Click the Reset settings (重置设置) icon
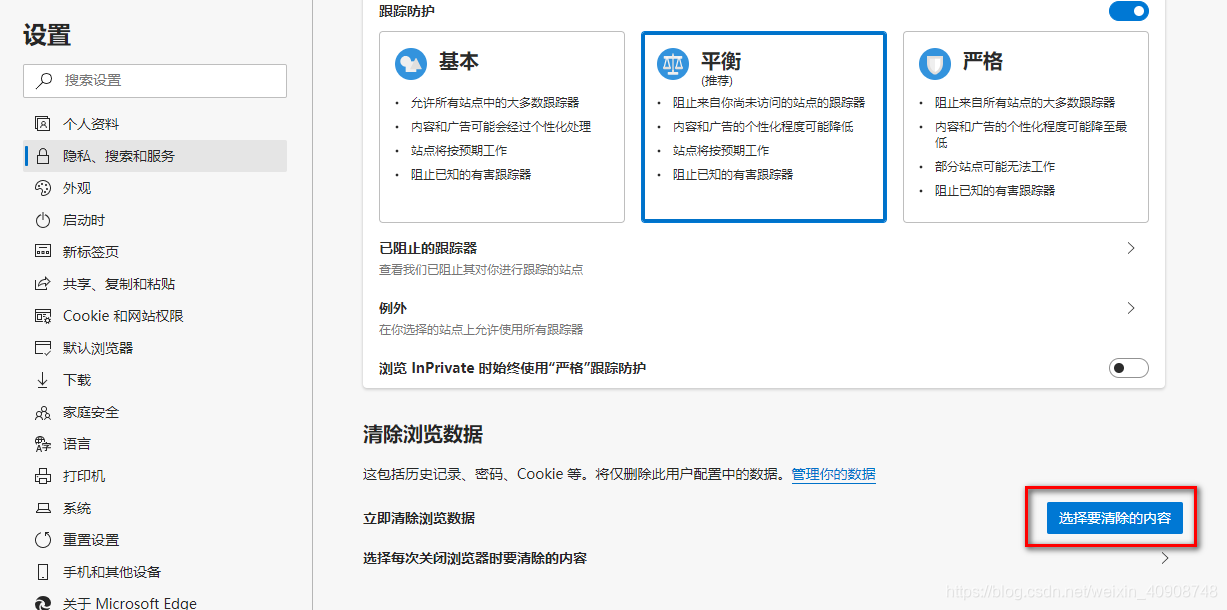Screen dimensions: 1227x610 (42, 540)
